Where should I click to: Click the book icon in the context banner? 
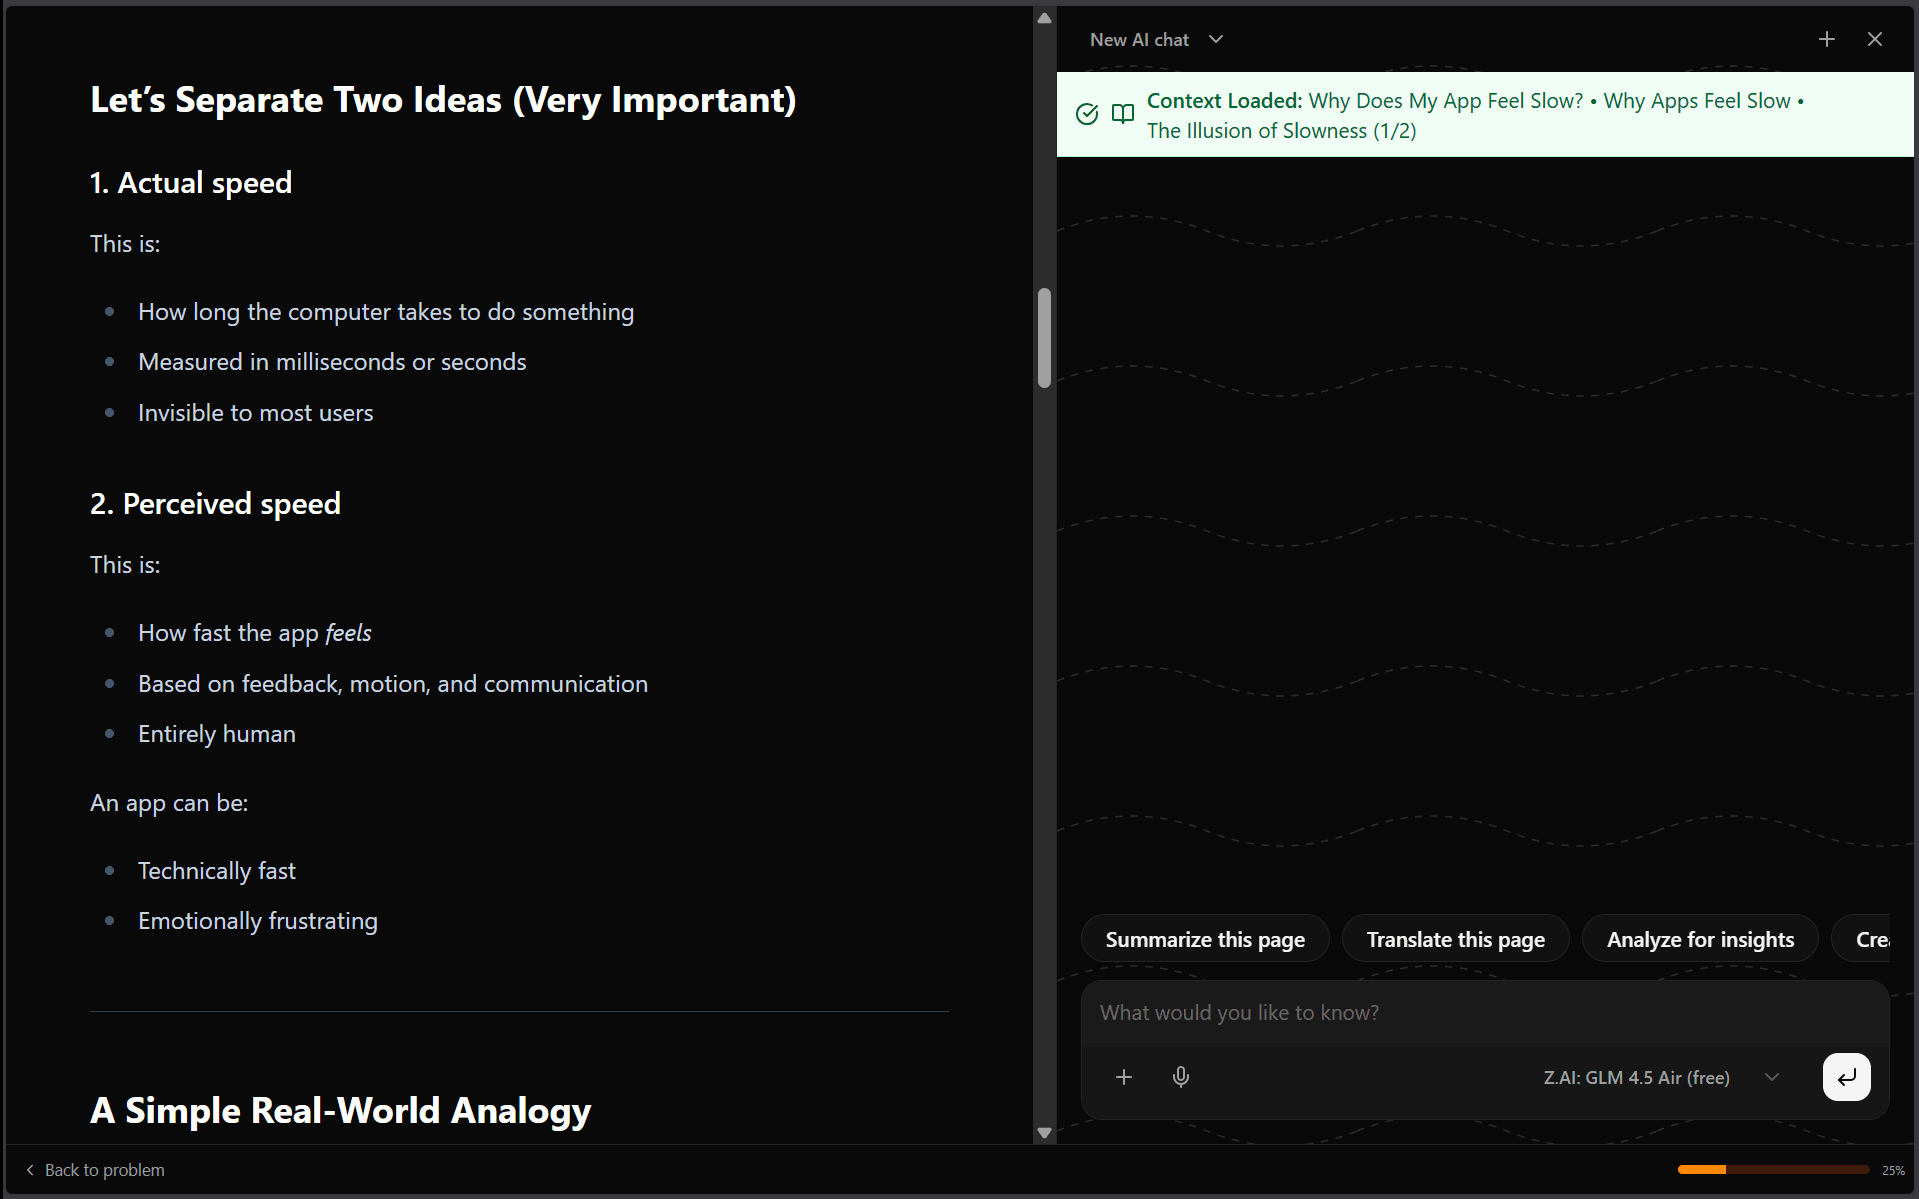pos(1122,114)
